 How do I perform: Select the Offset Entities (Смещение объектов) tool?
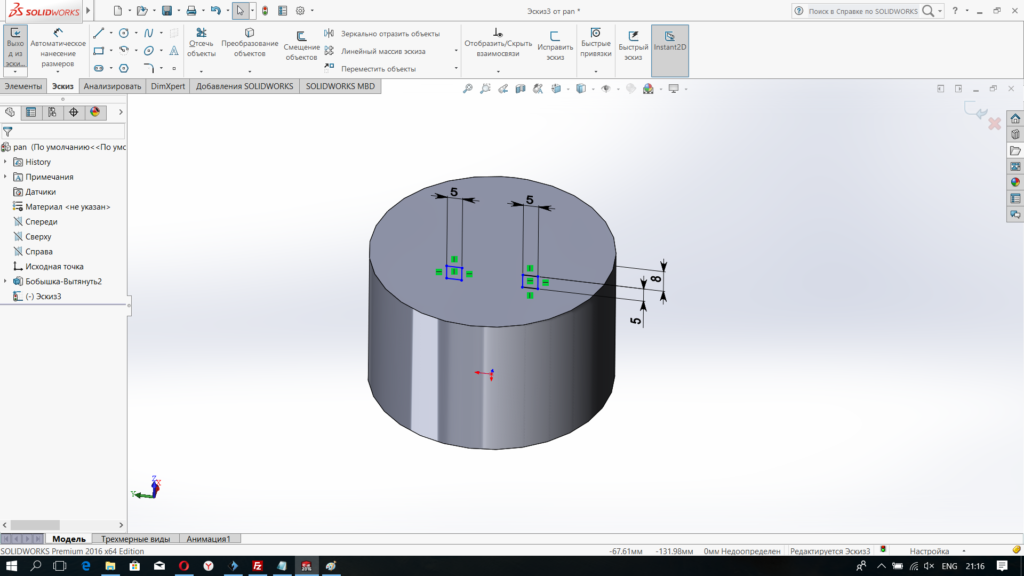301,36
